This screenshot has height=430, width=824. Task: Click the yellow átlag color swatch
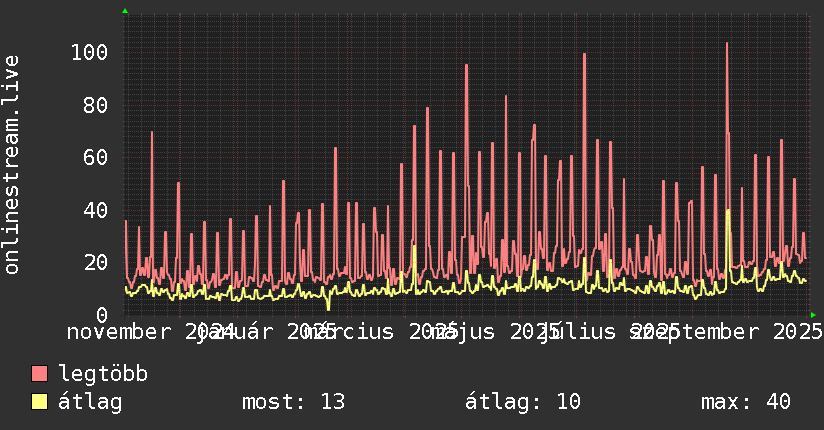[39, 401]
